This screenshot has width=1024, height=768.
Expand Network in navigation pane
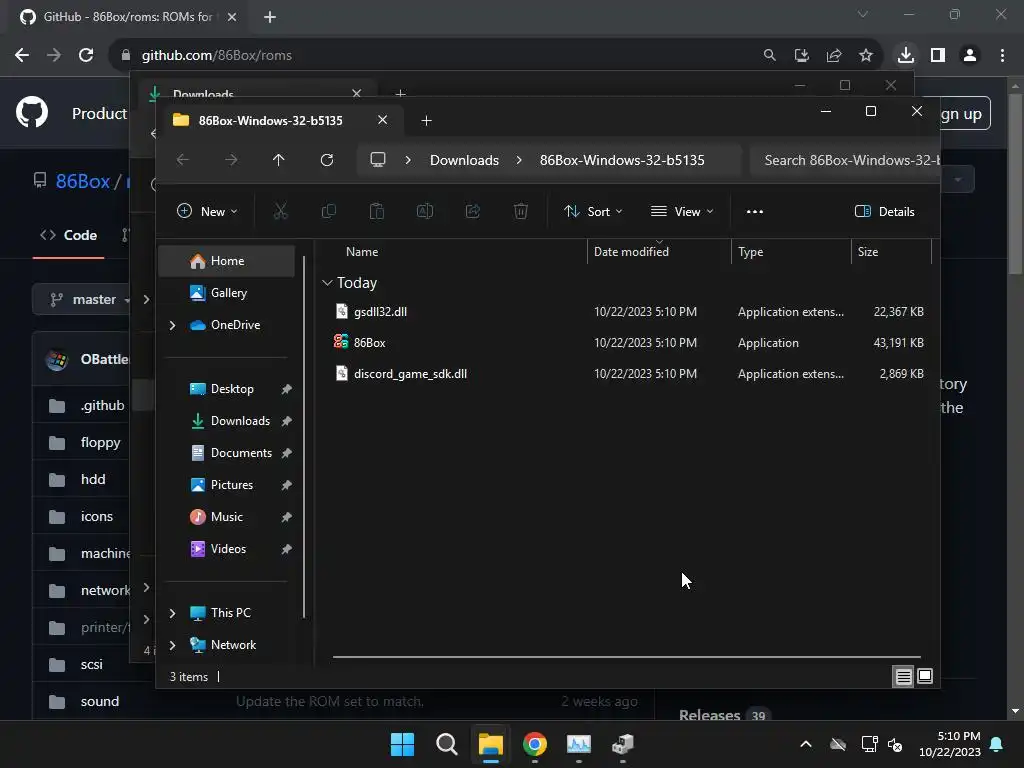tap(172, 645)
